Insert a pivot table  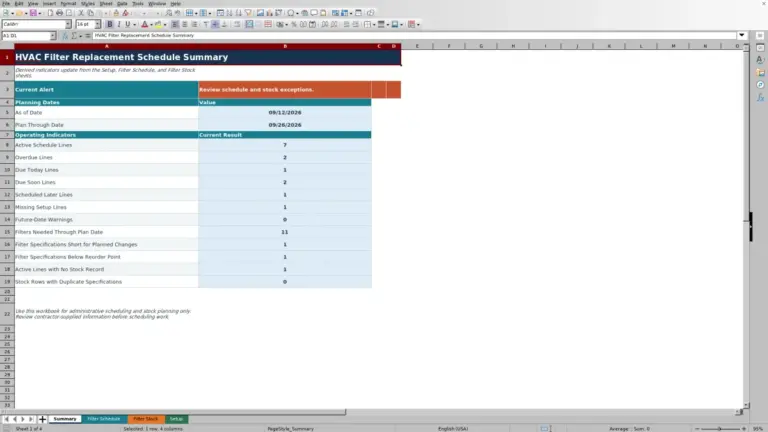[x=279, y=13]
